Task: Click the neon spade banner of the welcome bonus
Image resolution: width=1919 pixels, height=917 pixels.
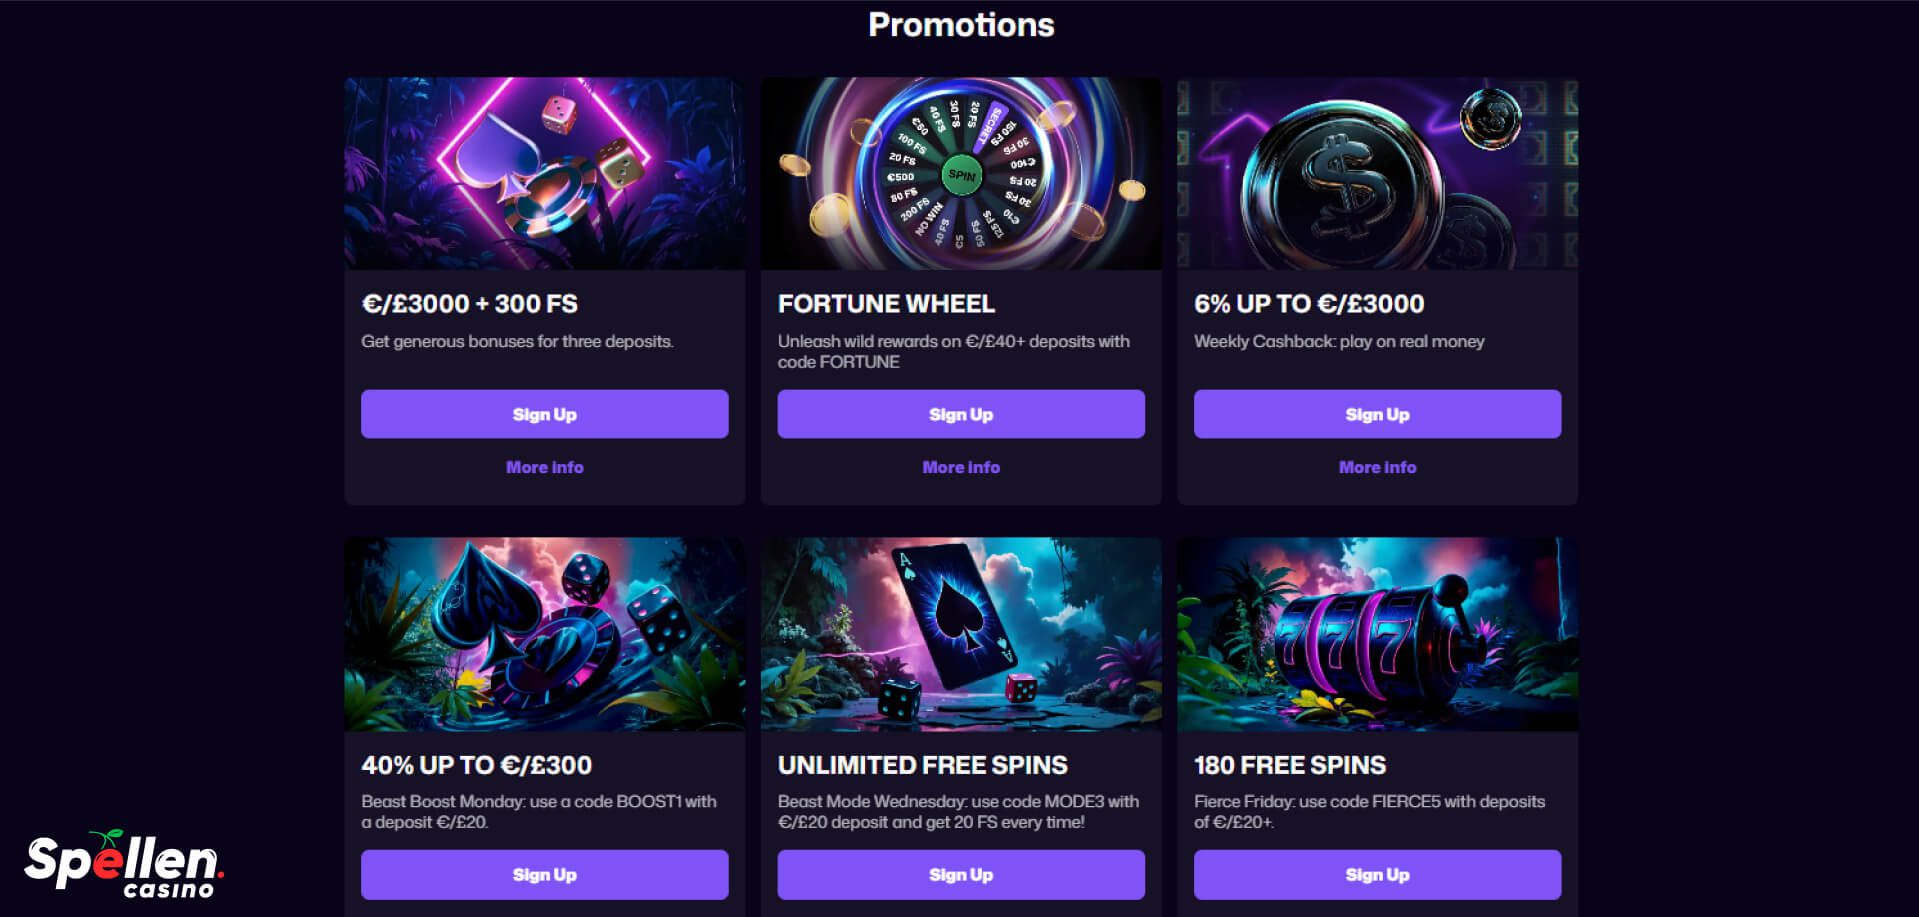Action: (545, 172)
